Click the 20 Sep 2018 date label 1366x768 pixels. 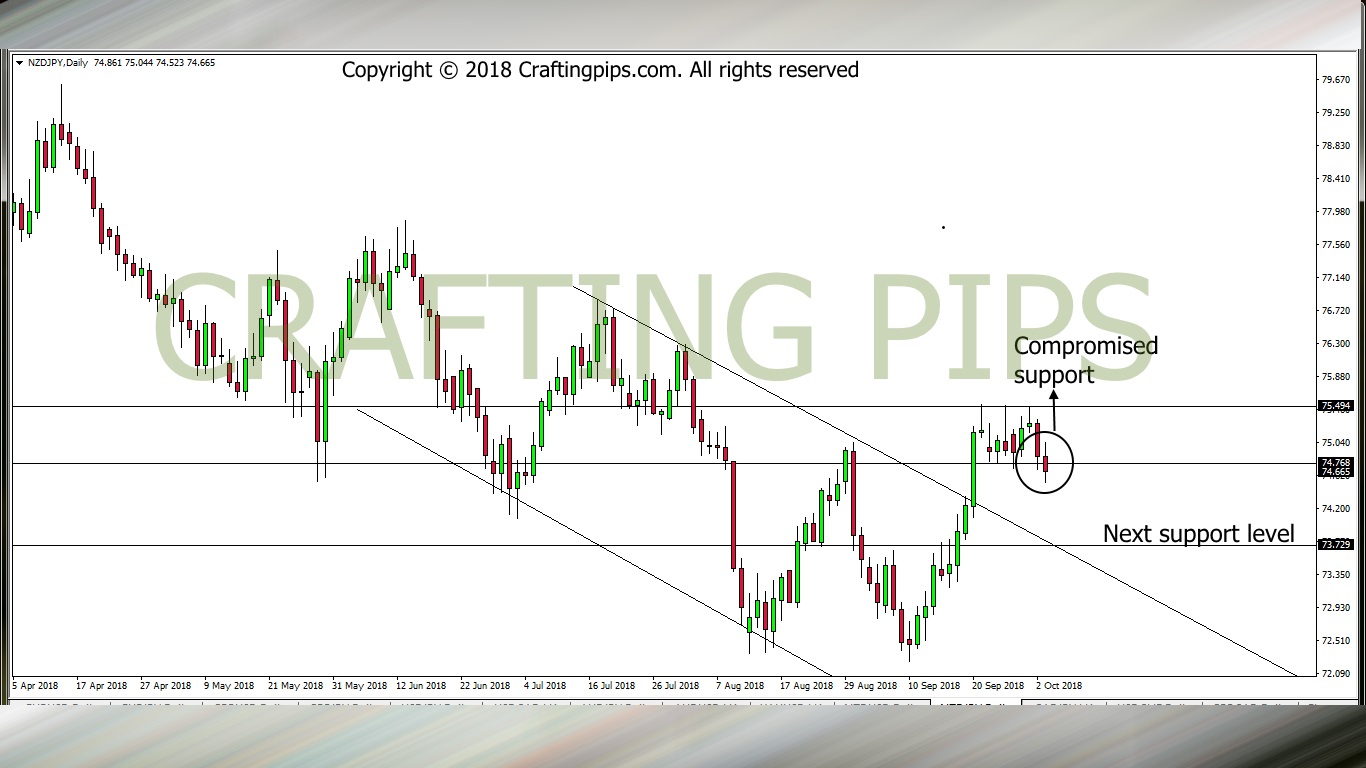click(x=998, y=686)
